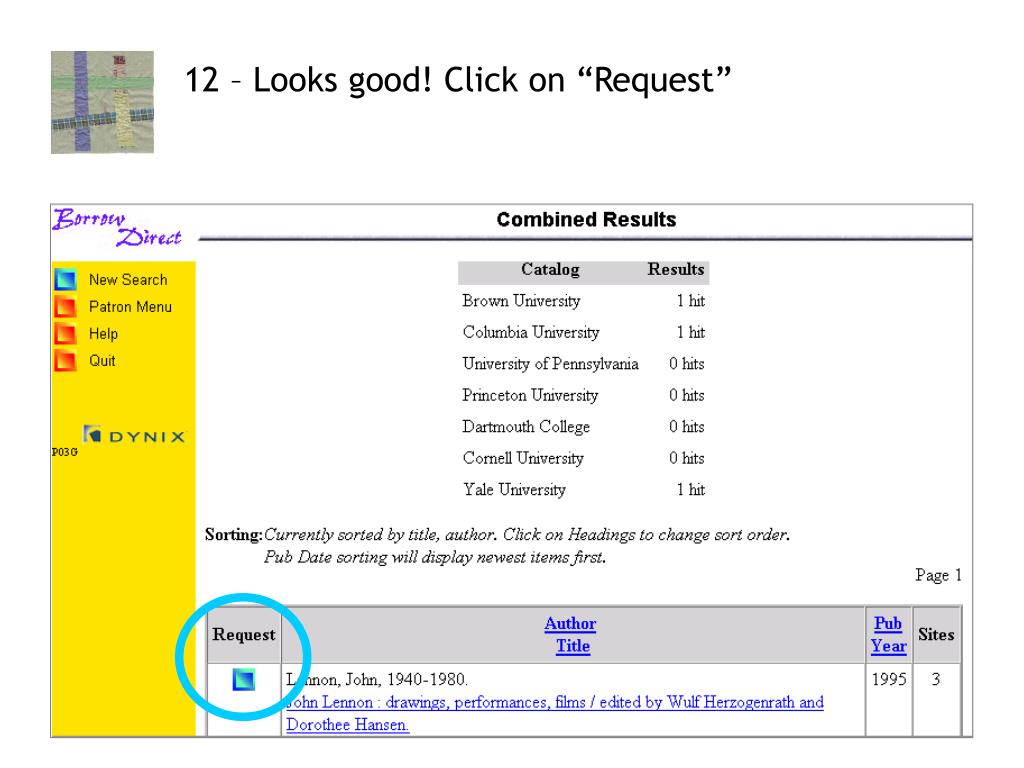Sort results by Pub Year heading

click(888, 635)
